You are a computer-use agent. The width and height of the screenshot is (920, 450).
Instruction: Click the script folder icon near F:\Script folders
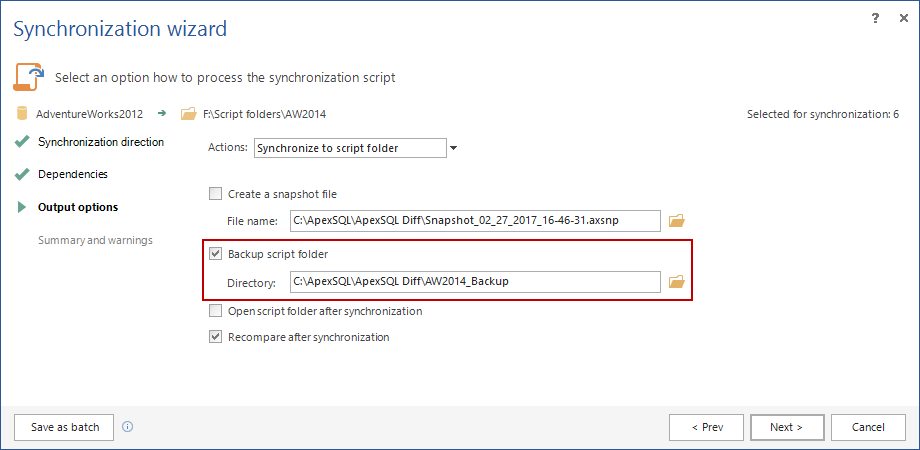pyautogui.click(x=188, y=114)
